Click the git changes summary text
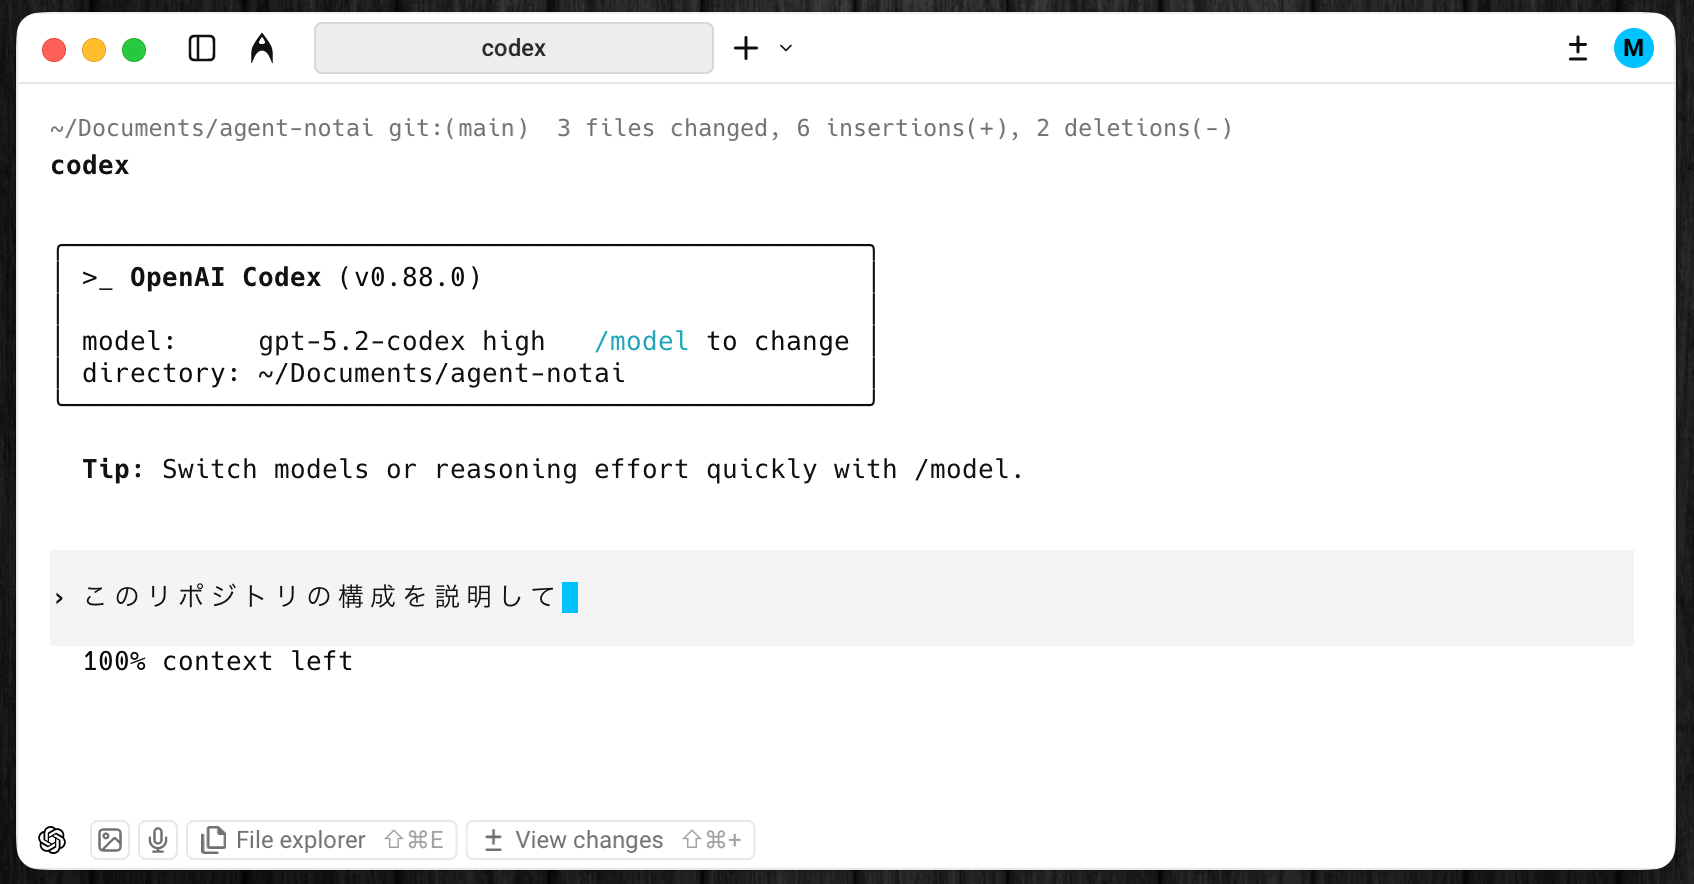The image size is (1694, 884). (x=894, y=129)
